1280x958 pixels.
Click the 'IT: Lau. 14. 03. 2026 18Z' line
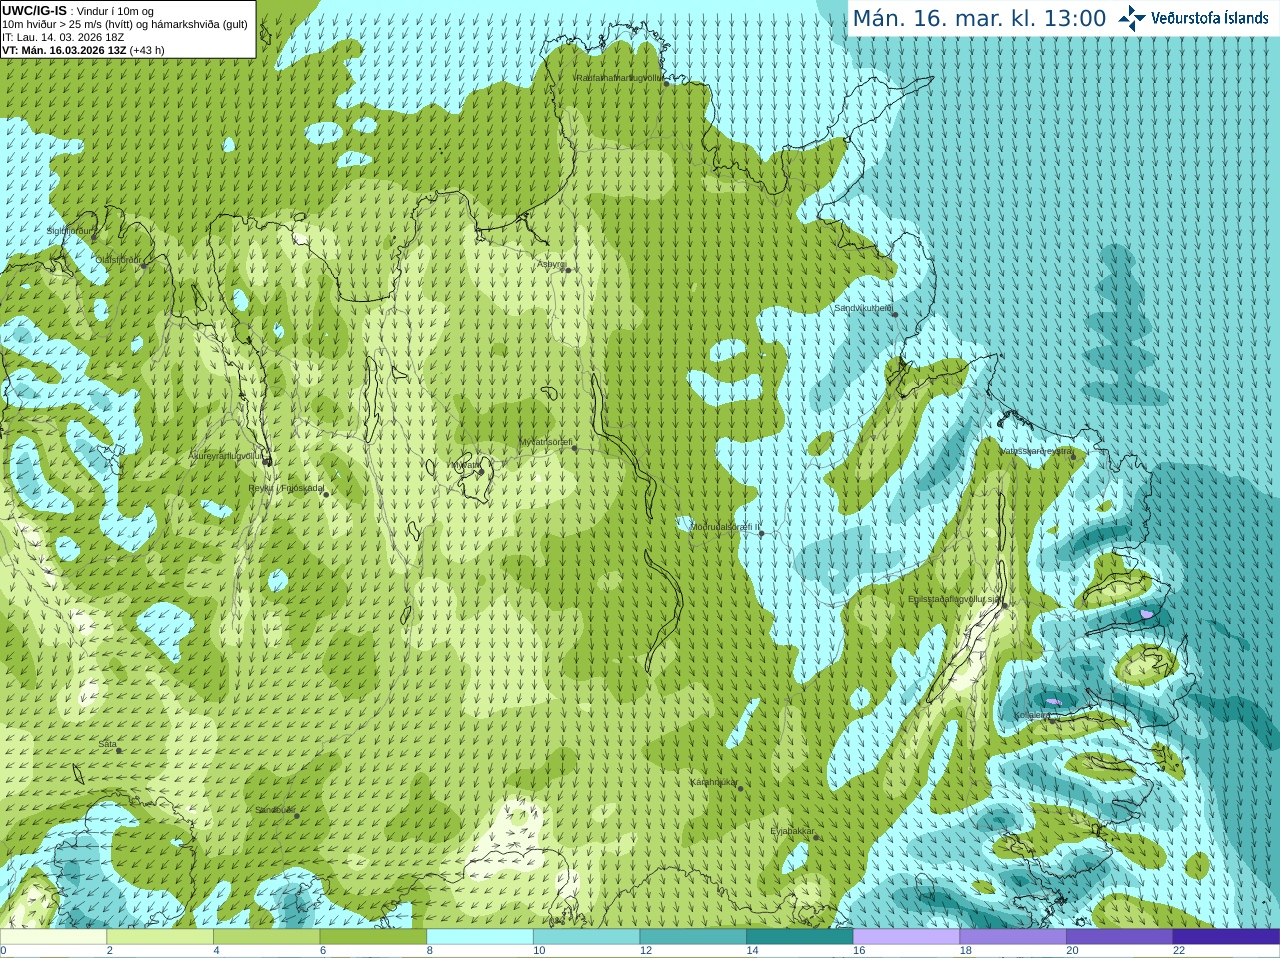pyautogui.click(x=63, y=37)
